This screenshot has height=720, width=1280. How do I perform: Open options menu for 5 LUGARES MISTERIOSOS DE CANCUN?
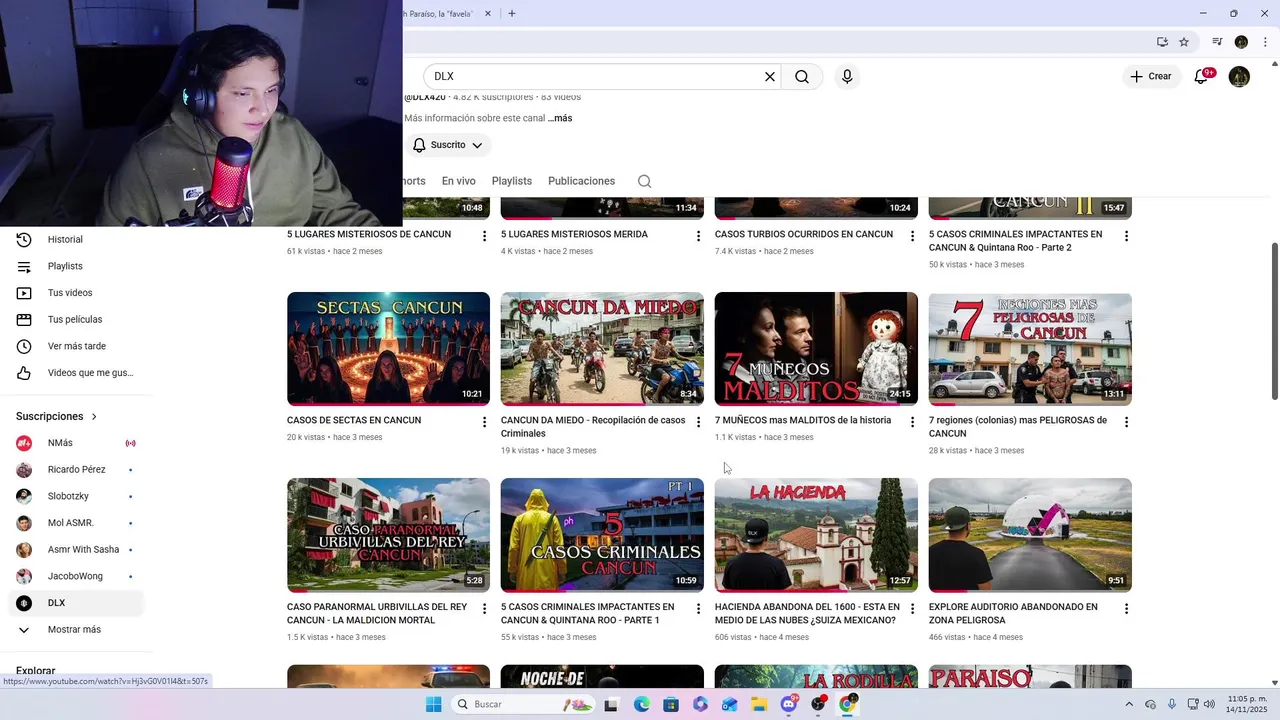pyautogui.click(x=485, y=236)
